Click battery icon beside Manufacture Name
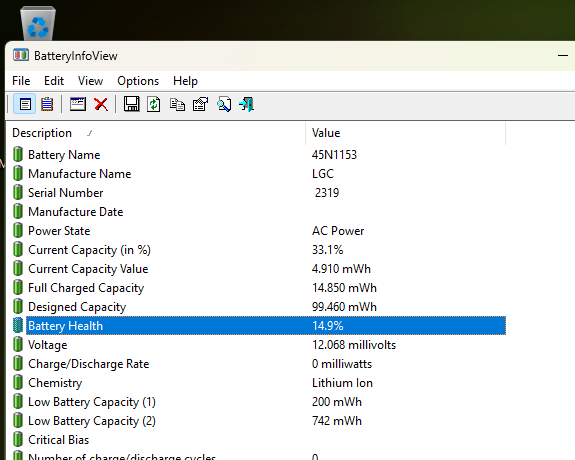575x460 pixels. pyautogui.click(x=18, y=174)
